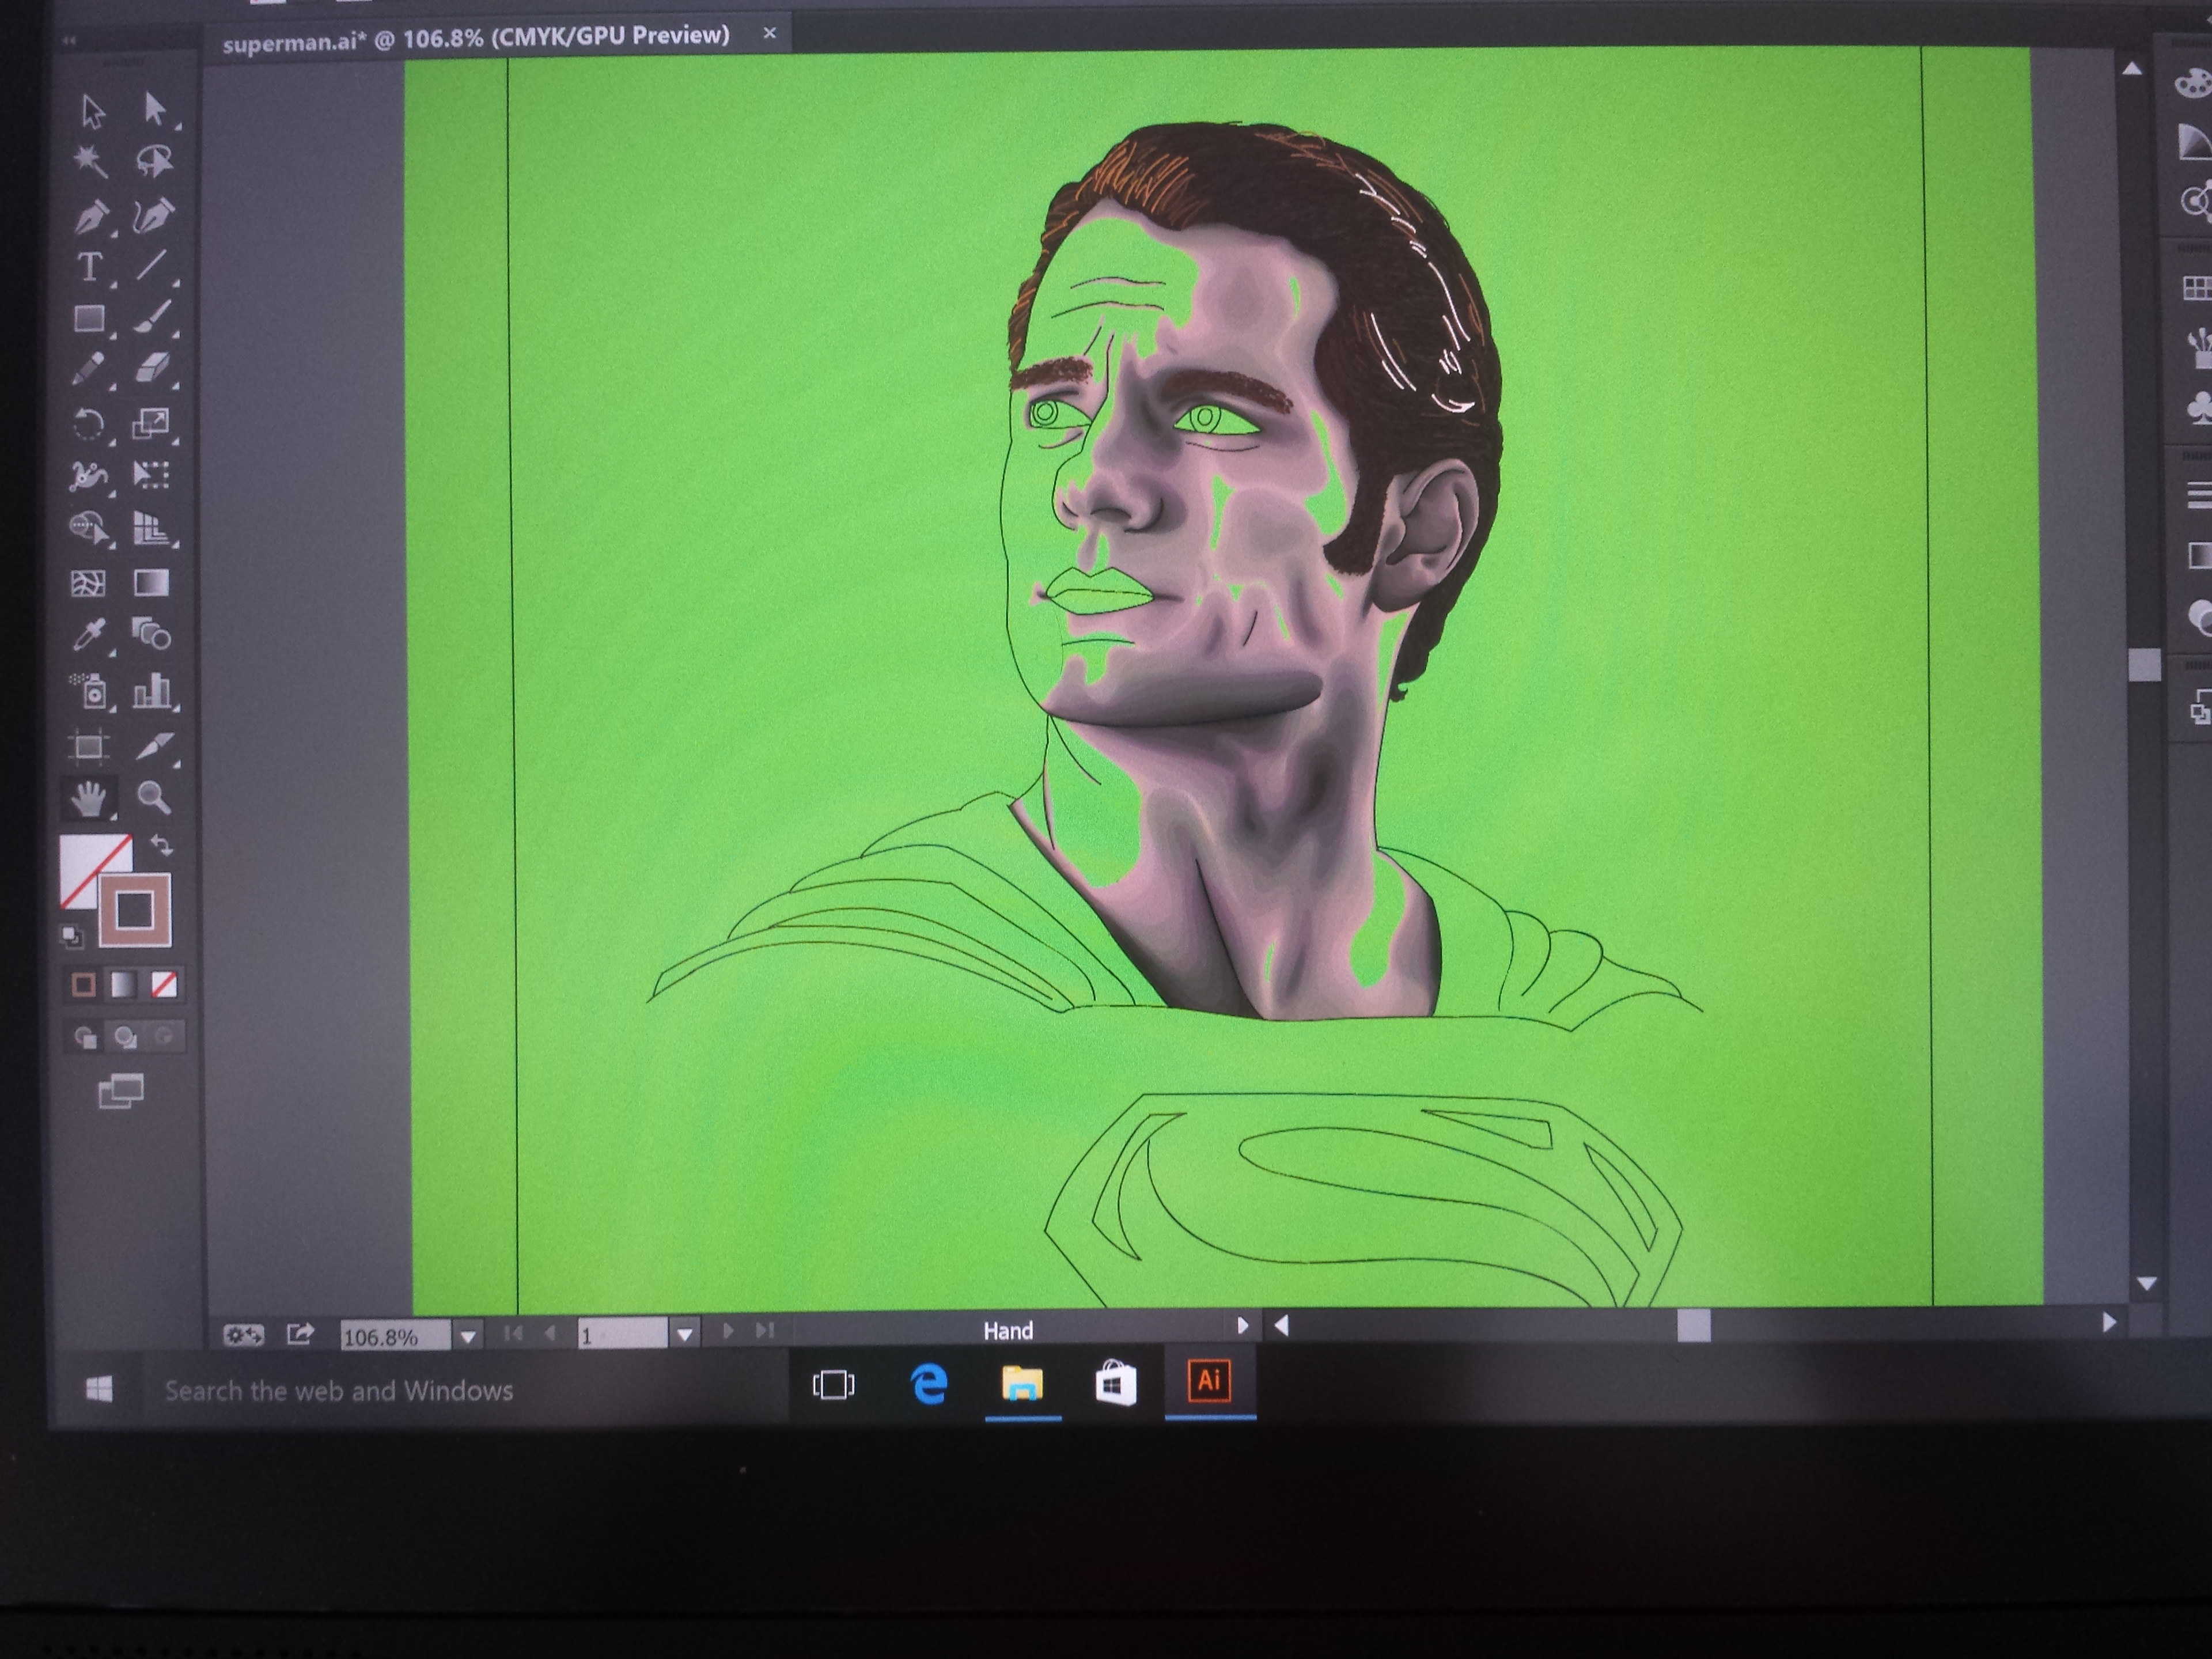
Task: Select the Eraser tool
Action: [152, 368]
